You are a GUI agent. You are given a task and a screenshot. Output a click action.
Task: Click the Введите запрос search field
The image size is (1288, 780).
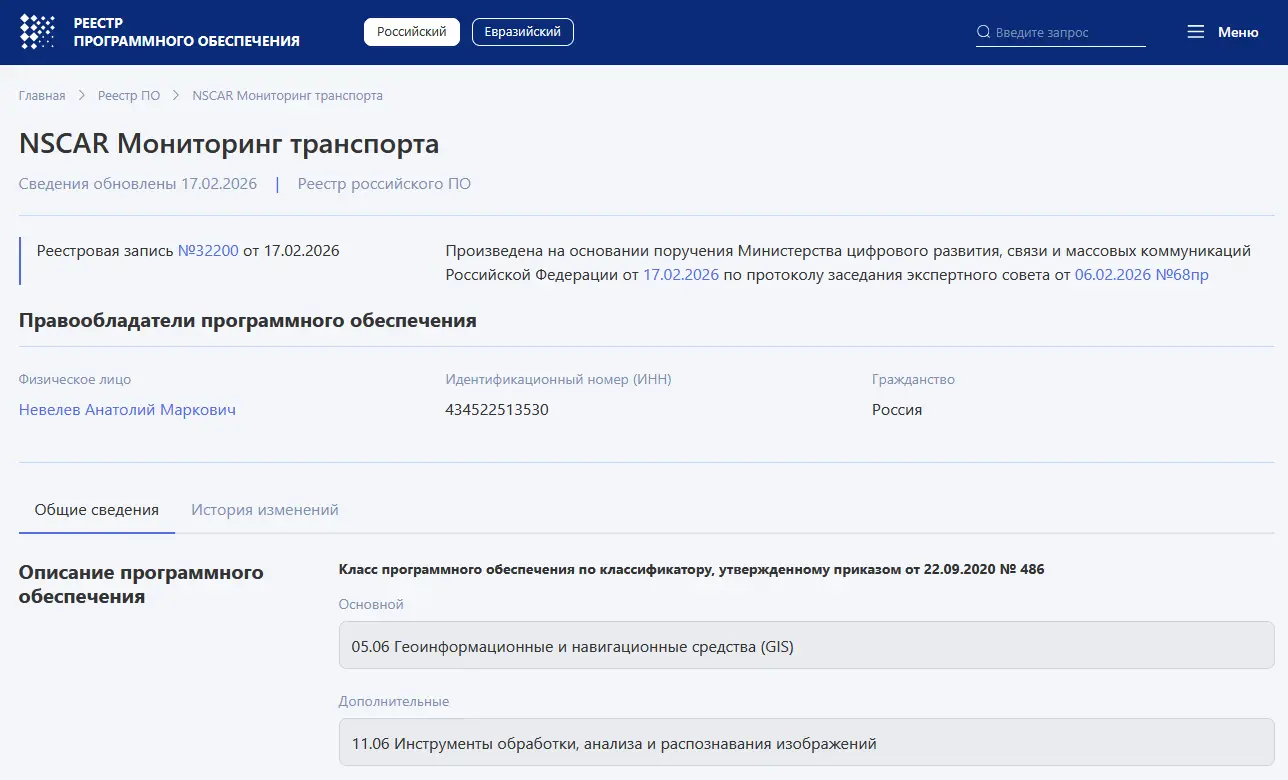coord(1060,31)
